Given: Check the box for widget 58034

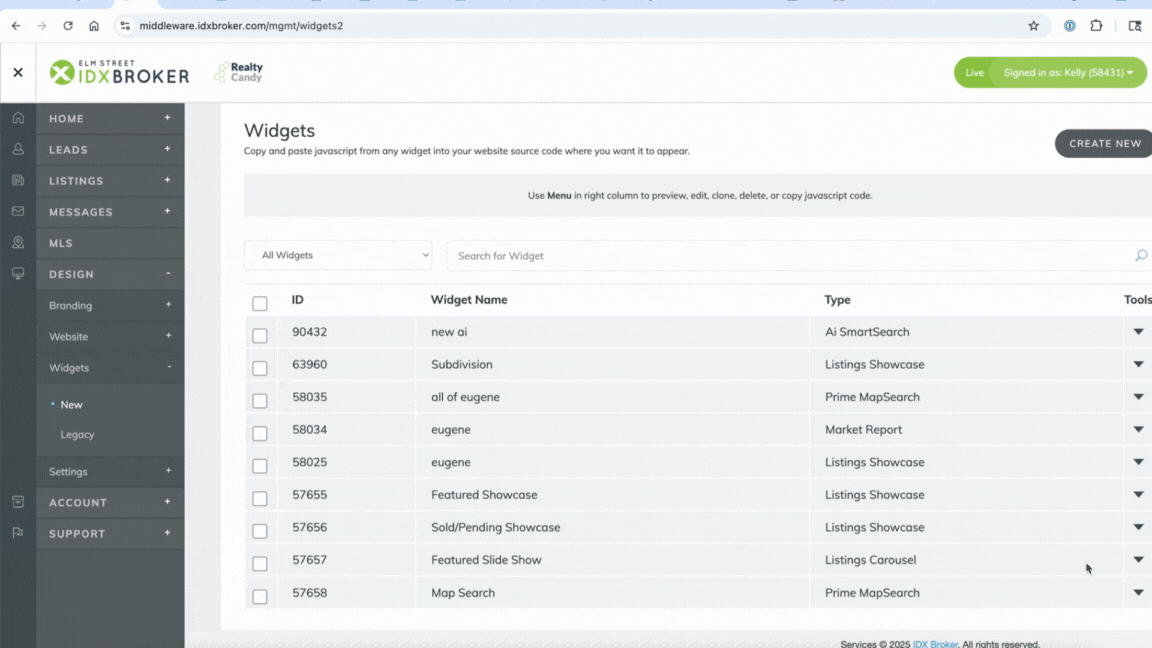Looking at the screenshot, I should (260, 433).
